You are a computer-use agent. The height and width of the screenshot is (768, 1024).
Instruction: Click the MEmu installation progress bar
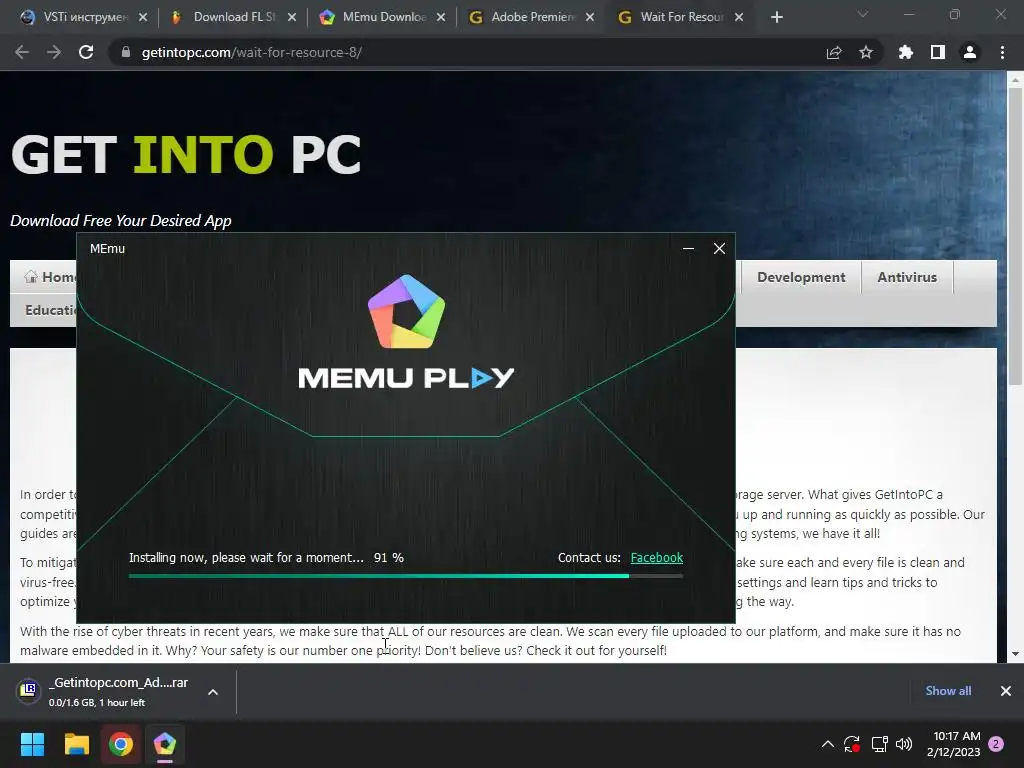click(x=406, y=576)
